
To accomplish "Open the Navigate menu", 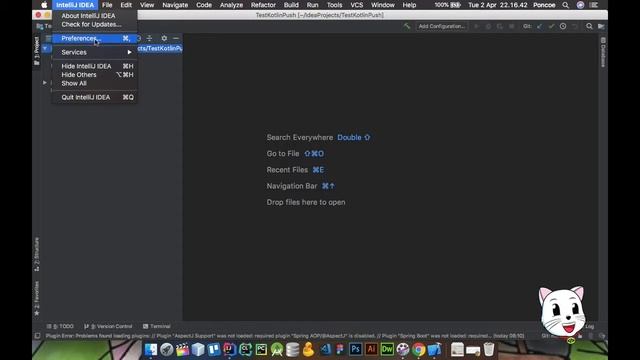I will pos(175,5).
